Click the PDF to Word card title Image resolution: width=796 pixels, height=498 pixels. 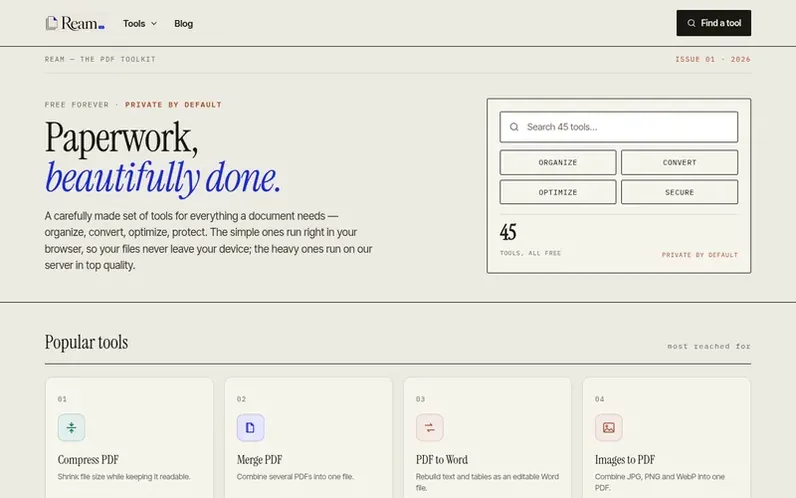pyautogui.click(x=442, y=459)
